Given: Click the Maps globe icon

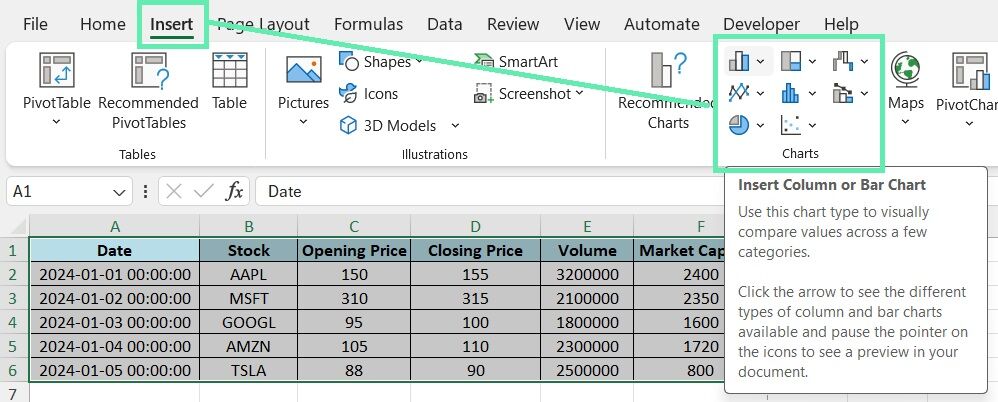Looking at the screenshot, I should tap(905, 69).
